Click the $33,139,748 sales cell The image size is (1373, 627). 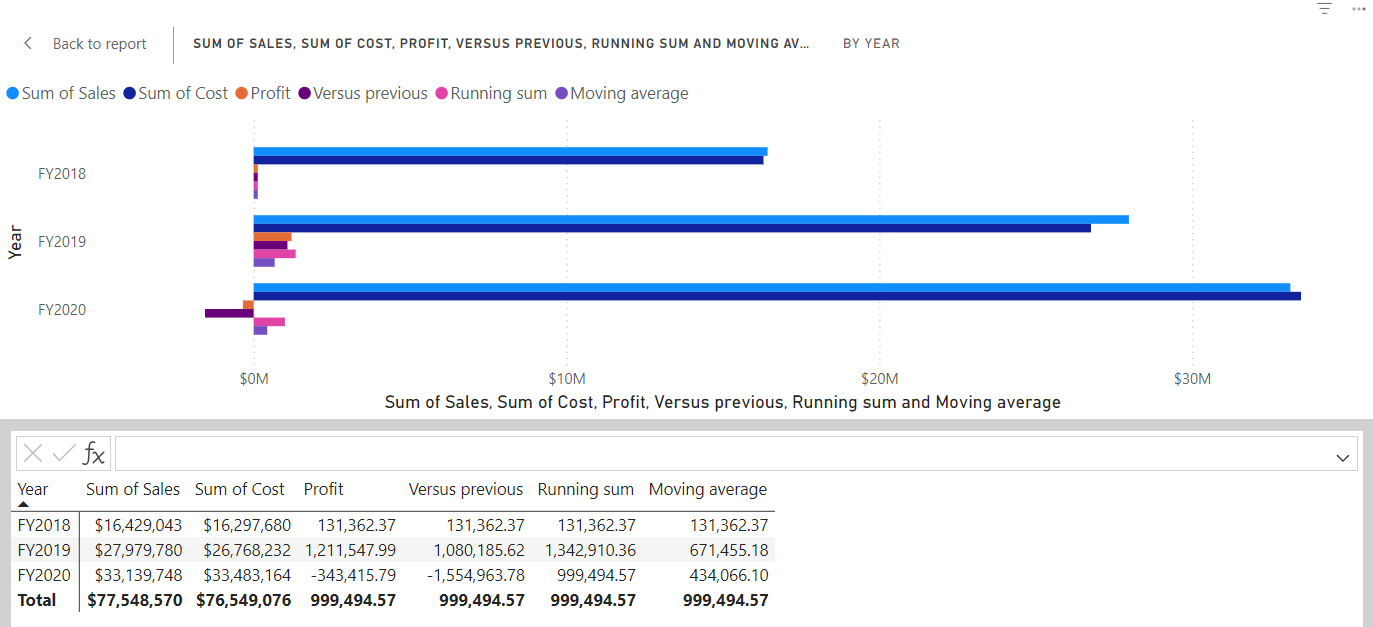pyautogui.click(x=138, y=575)
